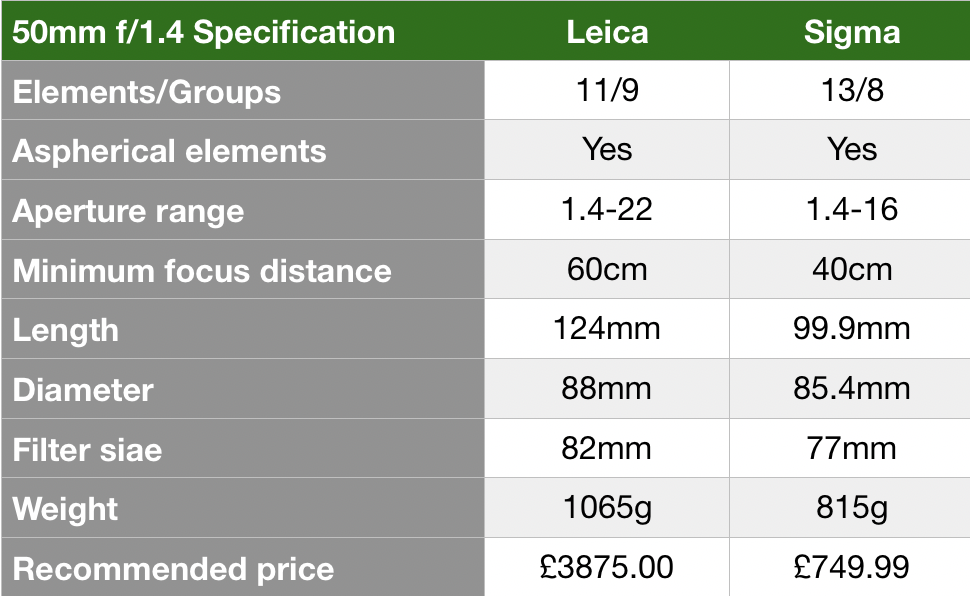
Task: Select the 82mm Leica filter cell
Action: point(607,449)
